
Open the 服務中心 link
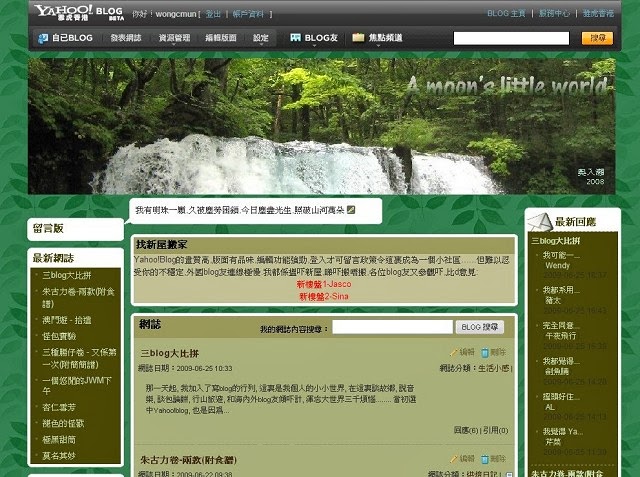[x=554, y=13]
